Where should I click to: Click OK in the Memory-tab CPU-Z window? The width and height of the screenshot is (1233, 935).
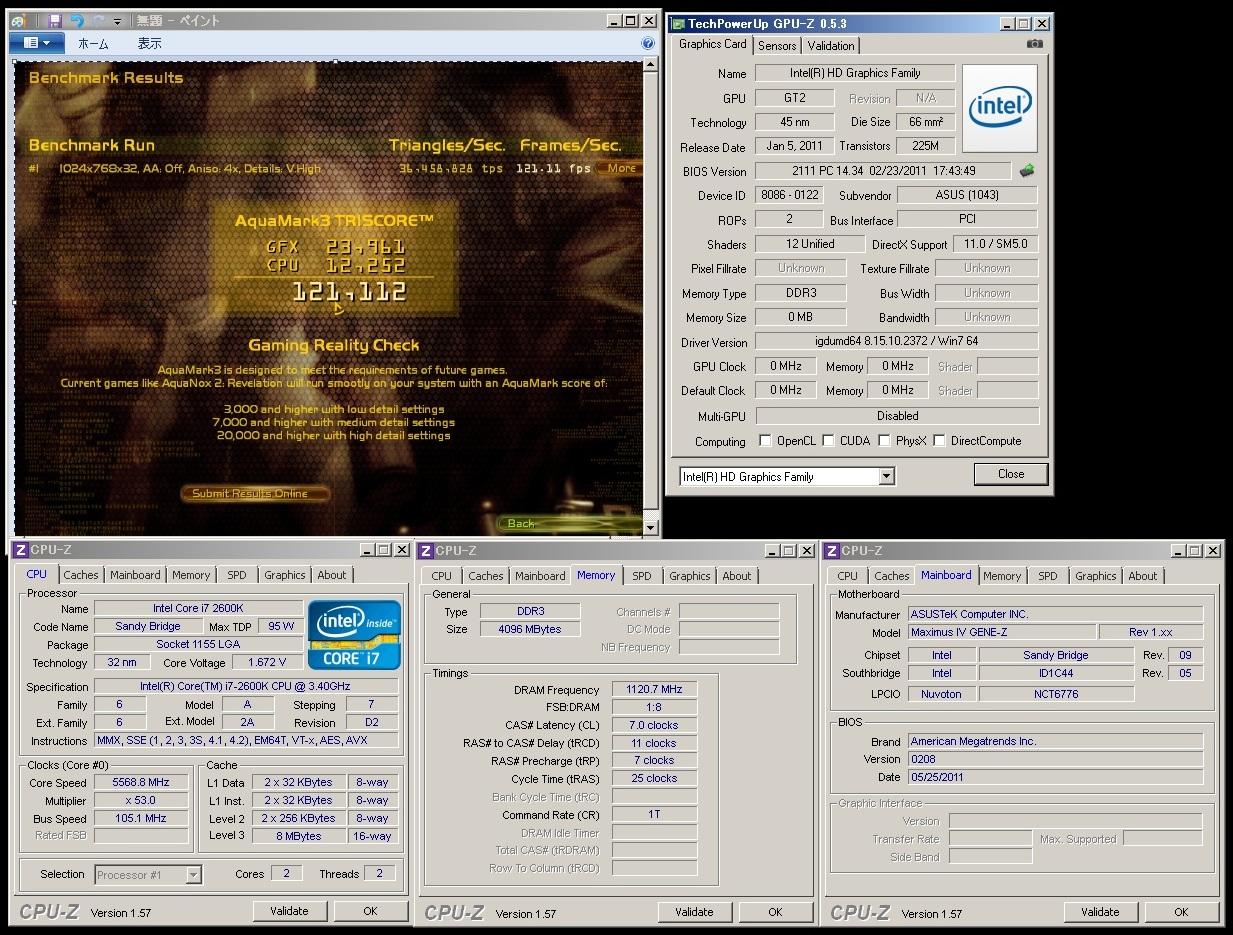click(775, 912)
